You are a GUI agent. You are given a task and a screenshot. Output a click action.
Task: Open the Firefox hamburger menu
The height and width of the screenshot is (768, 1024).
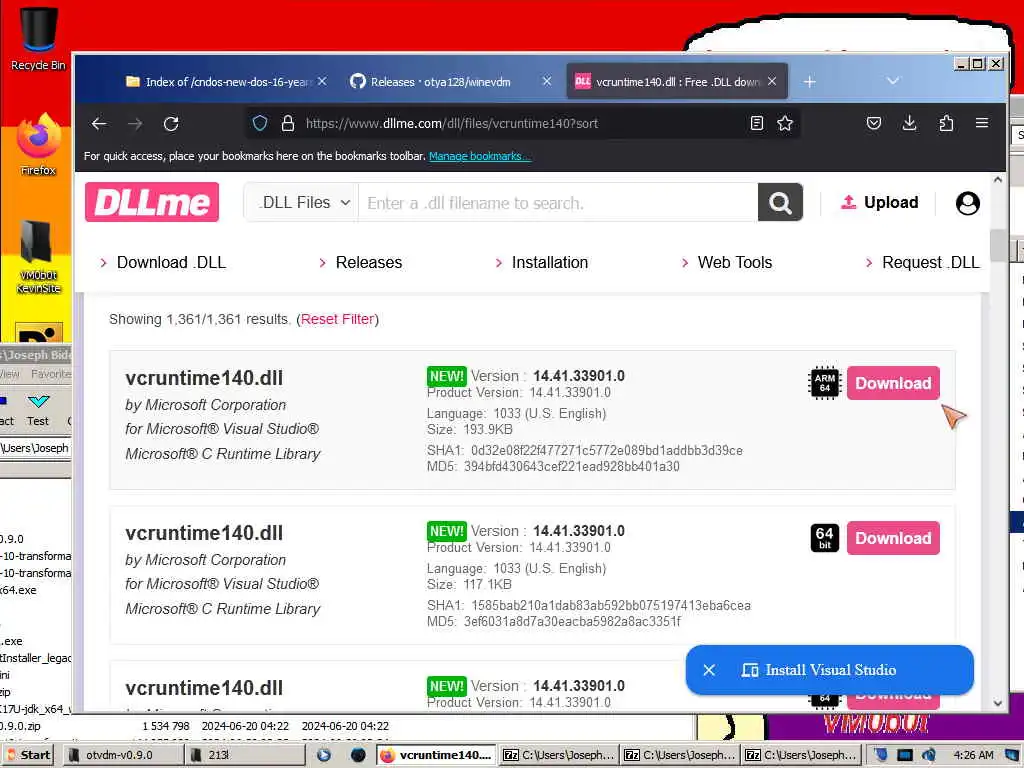(x=982, y=123)
